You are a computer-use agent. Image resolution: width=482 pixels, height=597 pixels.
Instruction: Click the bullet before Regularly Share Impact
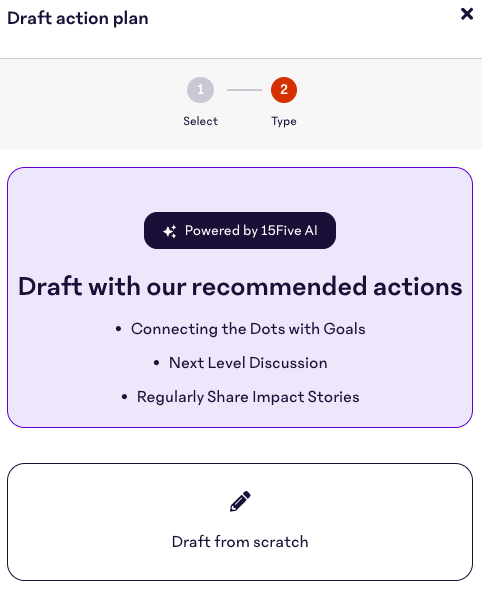tap(124, 397)
